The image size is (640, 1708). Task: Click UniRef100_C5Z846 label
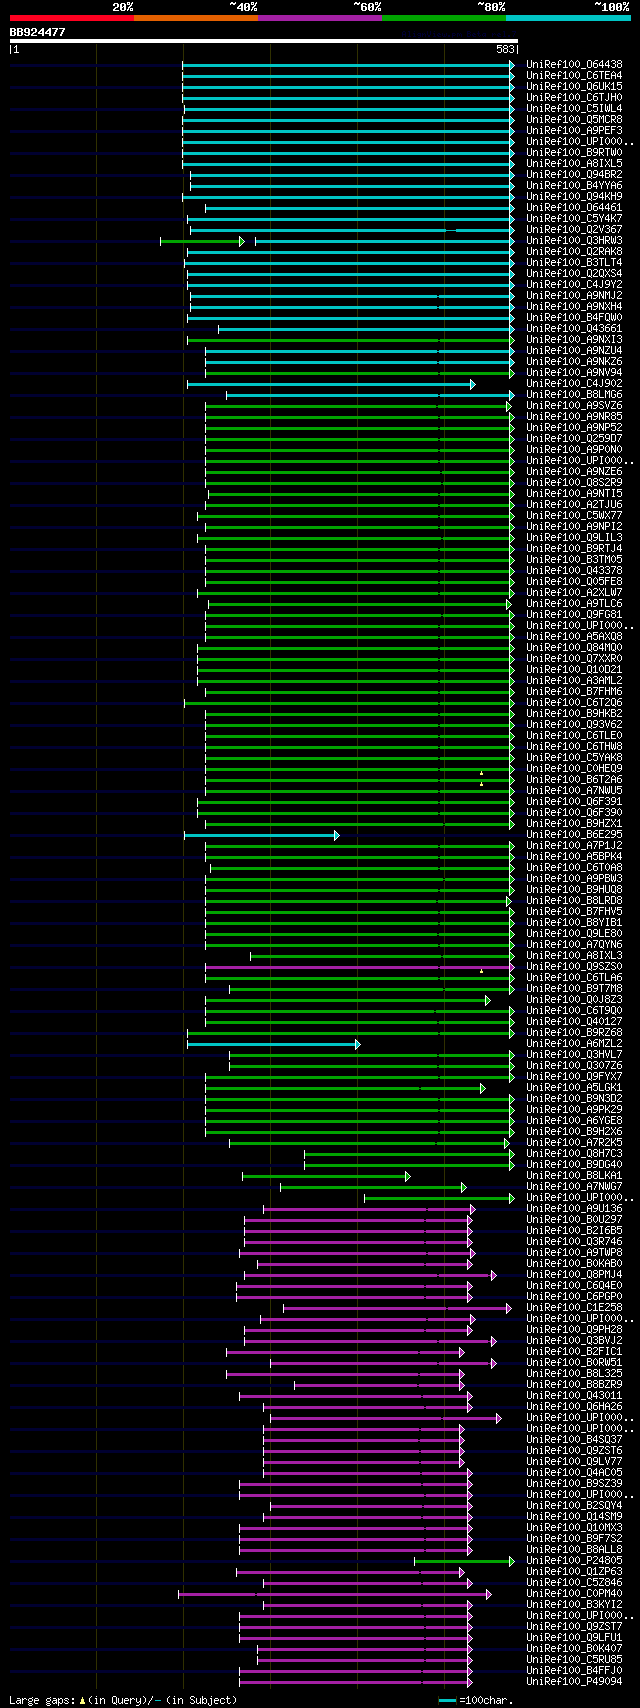(x=574, y=1582)
